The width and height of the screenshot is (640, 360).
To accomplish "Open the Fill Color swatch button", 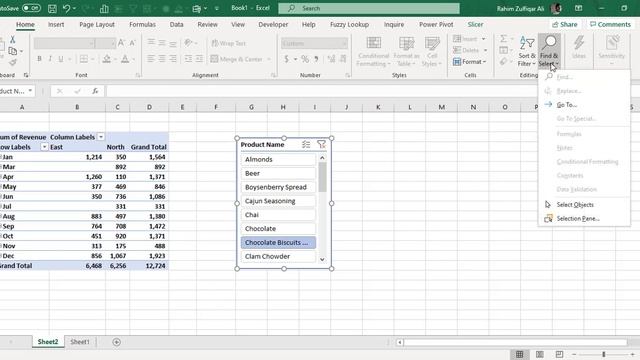I will tap(107, 59).
